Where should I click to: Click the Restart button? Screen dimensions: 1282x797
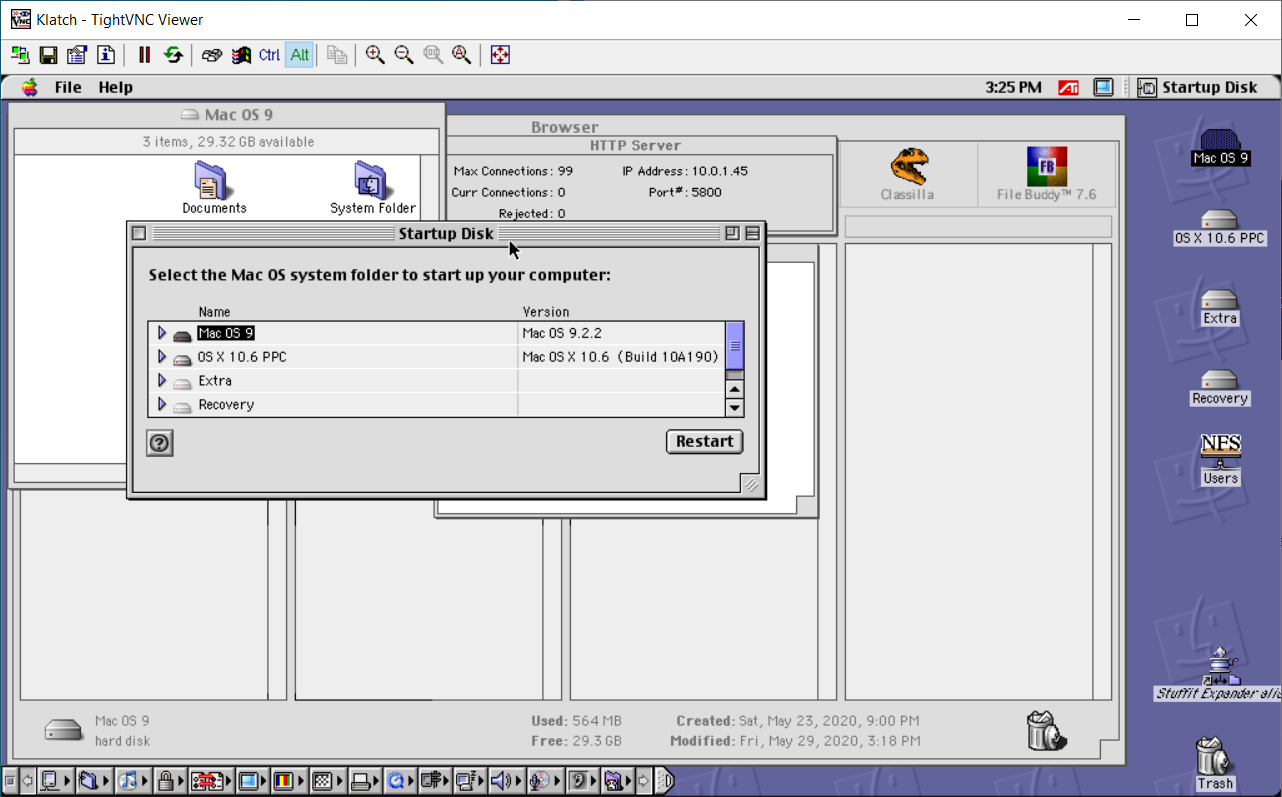point(705,441)
